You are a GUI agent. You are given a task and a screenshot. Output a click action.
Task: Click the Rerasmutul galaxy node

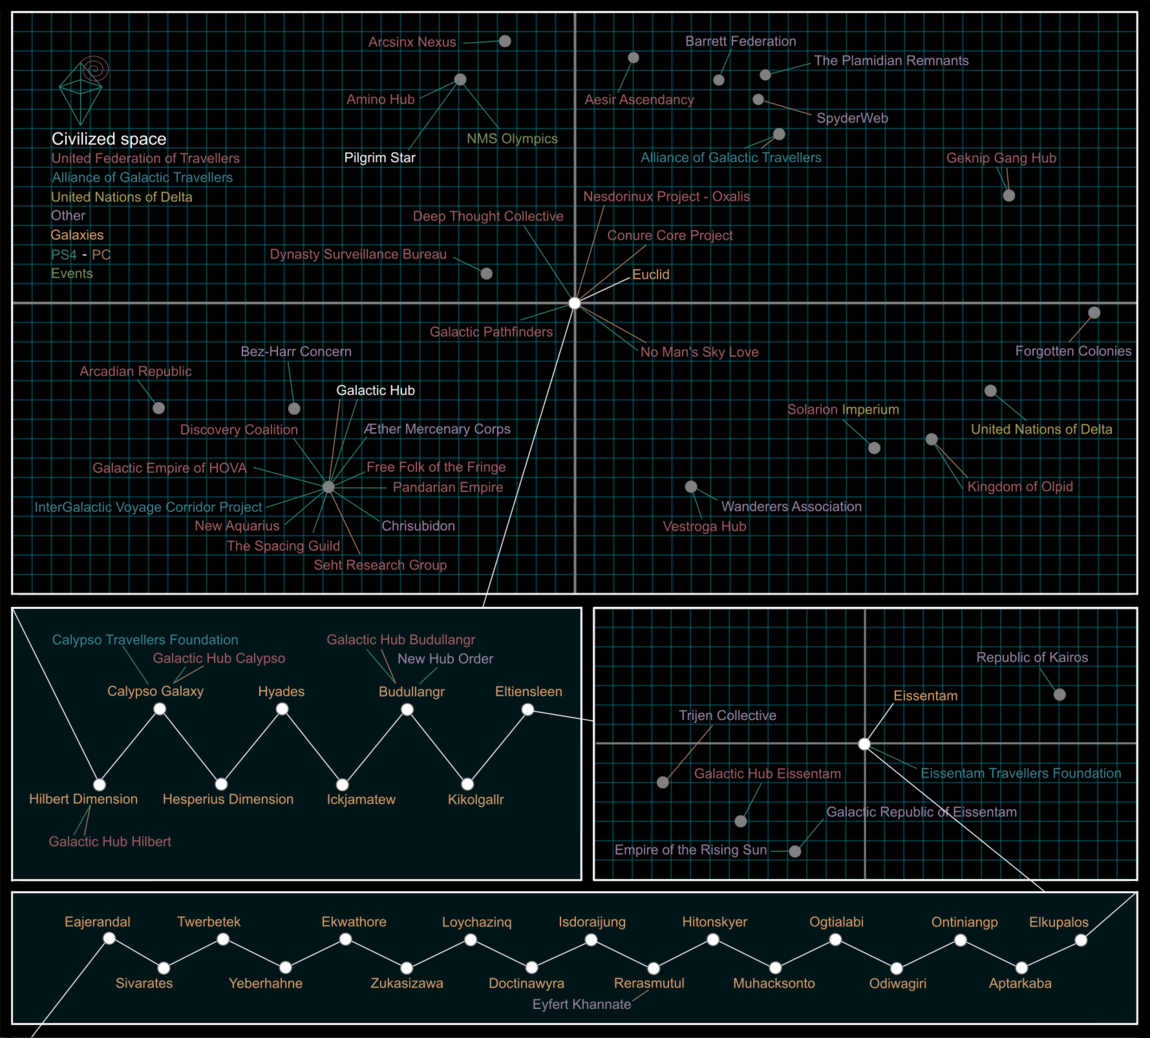[x=653, y=968]
